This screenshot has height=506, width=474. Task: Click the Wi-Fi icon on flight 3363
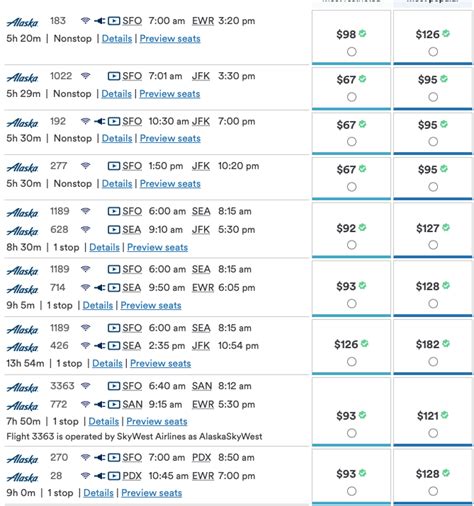[x=86, y=386]
